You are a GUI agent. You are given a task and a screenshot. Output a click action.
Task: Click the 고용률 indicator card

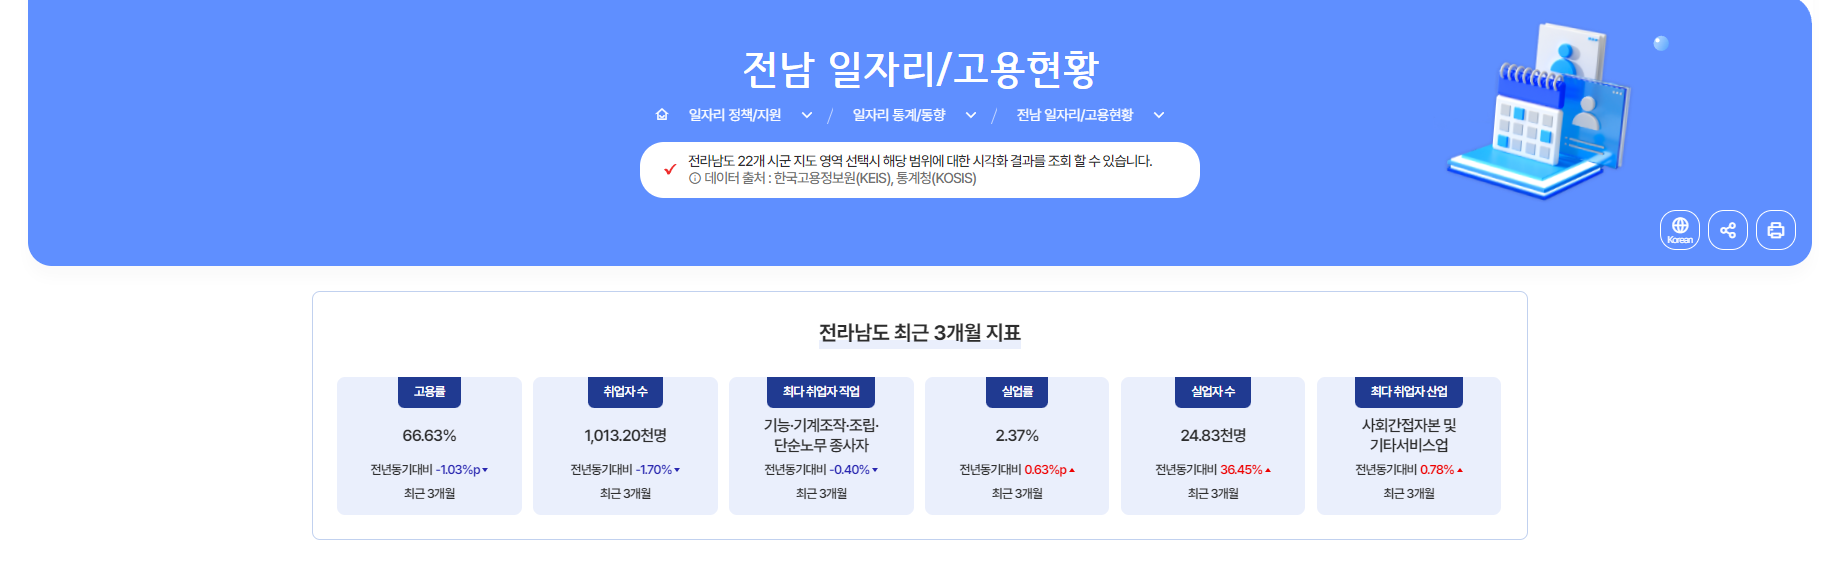pyautogui.click(x=429, y=446)
